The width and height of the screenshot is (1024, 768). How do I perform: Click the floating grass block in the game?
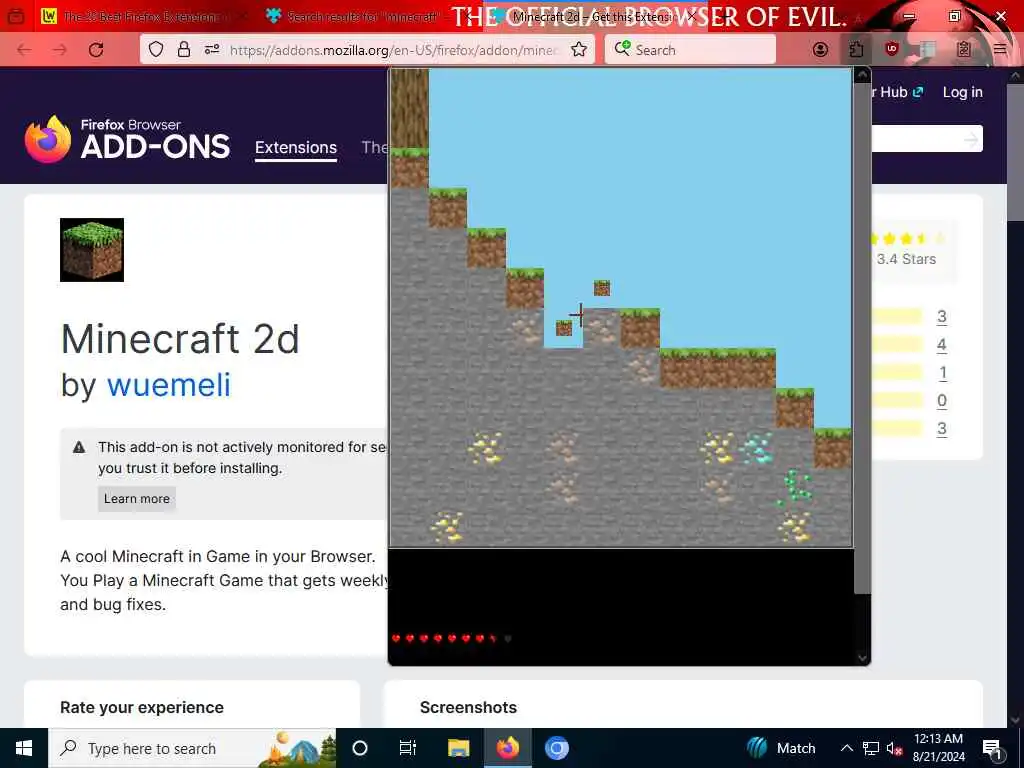[601, 288]
